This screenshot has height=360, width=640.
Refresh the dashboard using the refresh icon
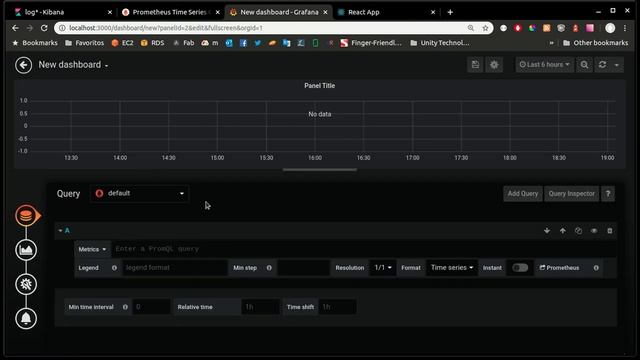tap(602, 64)
